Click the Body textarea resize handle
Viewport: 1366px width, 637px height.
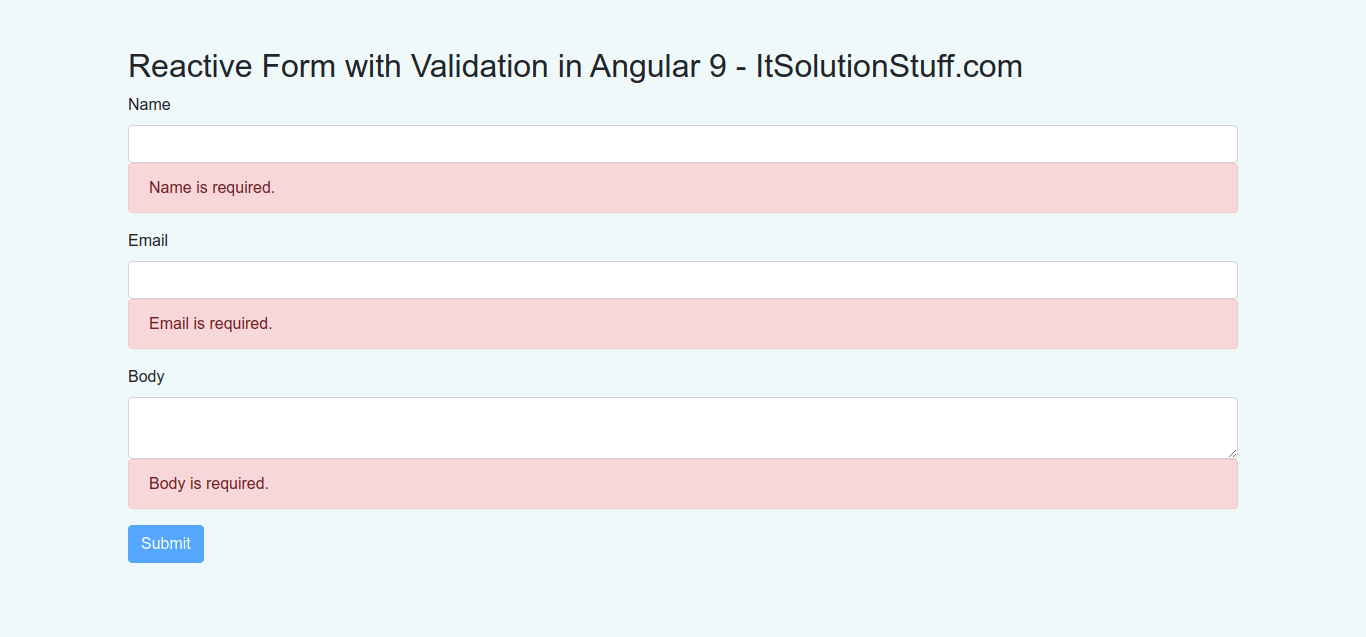1232,453
